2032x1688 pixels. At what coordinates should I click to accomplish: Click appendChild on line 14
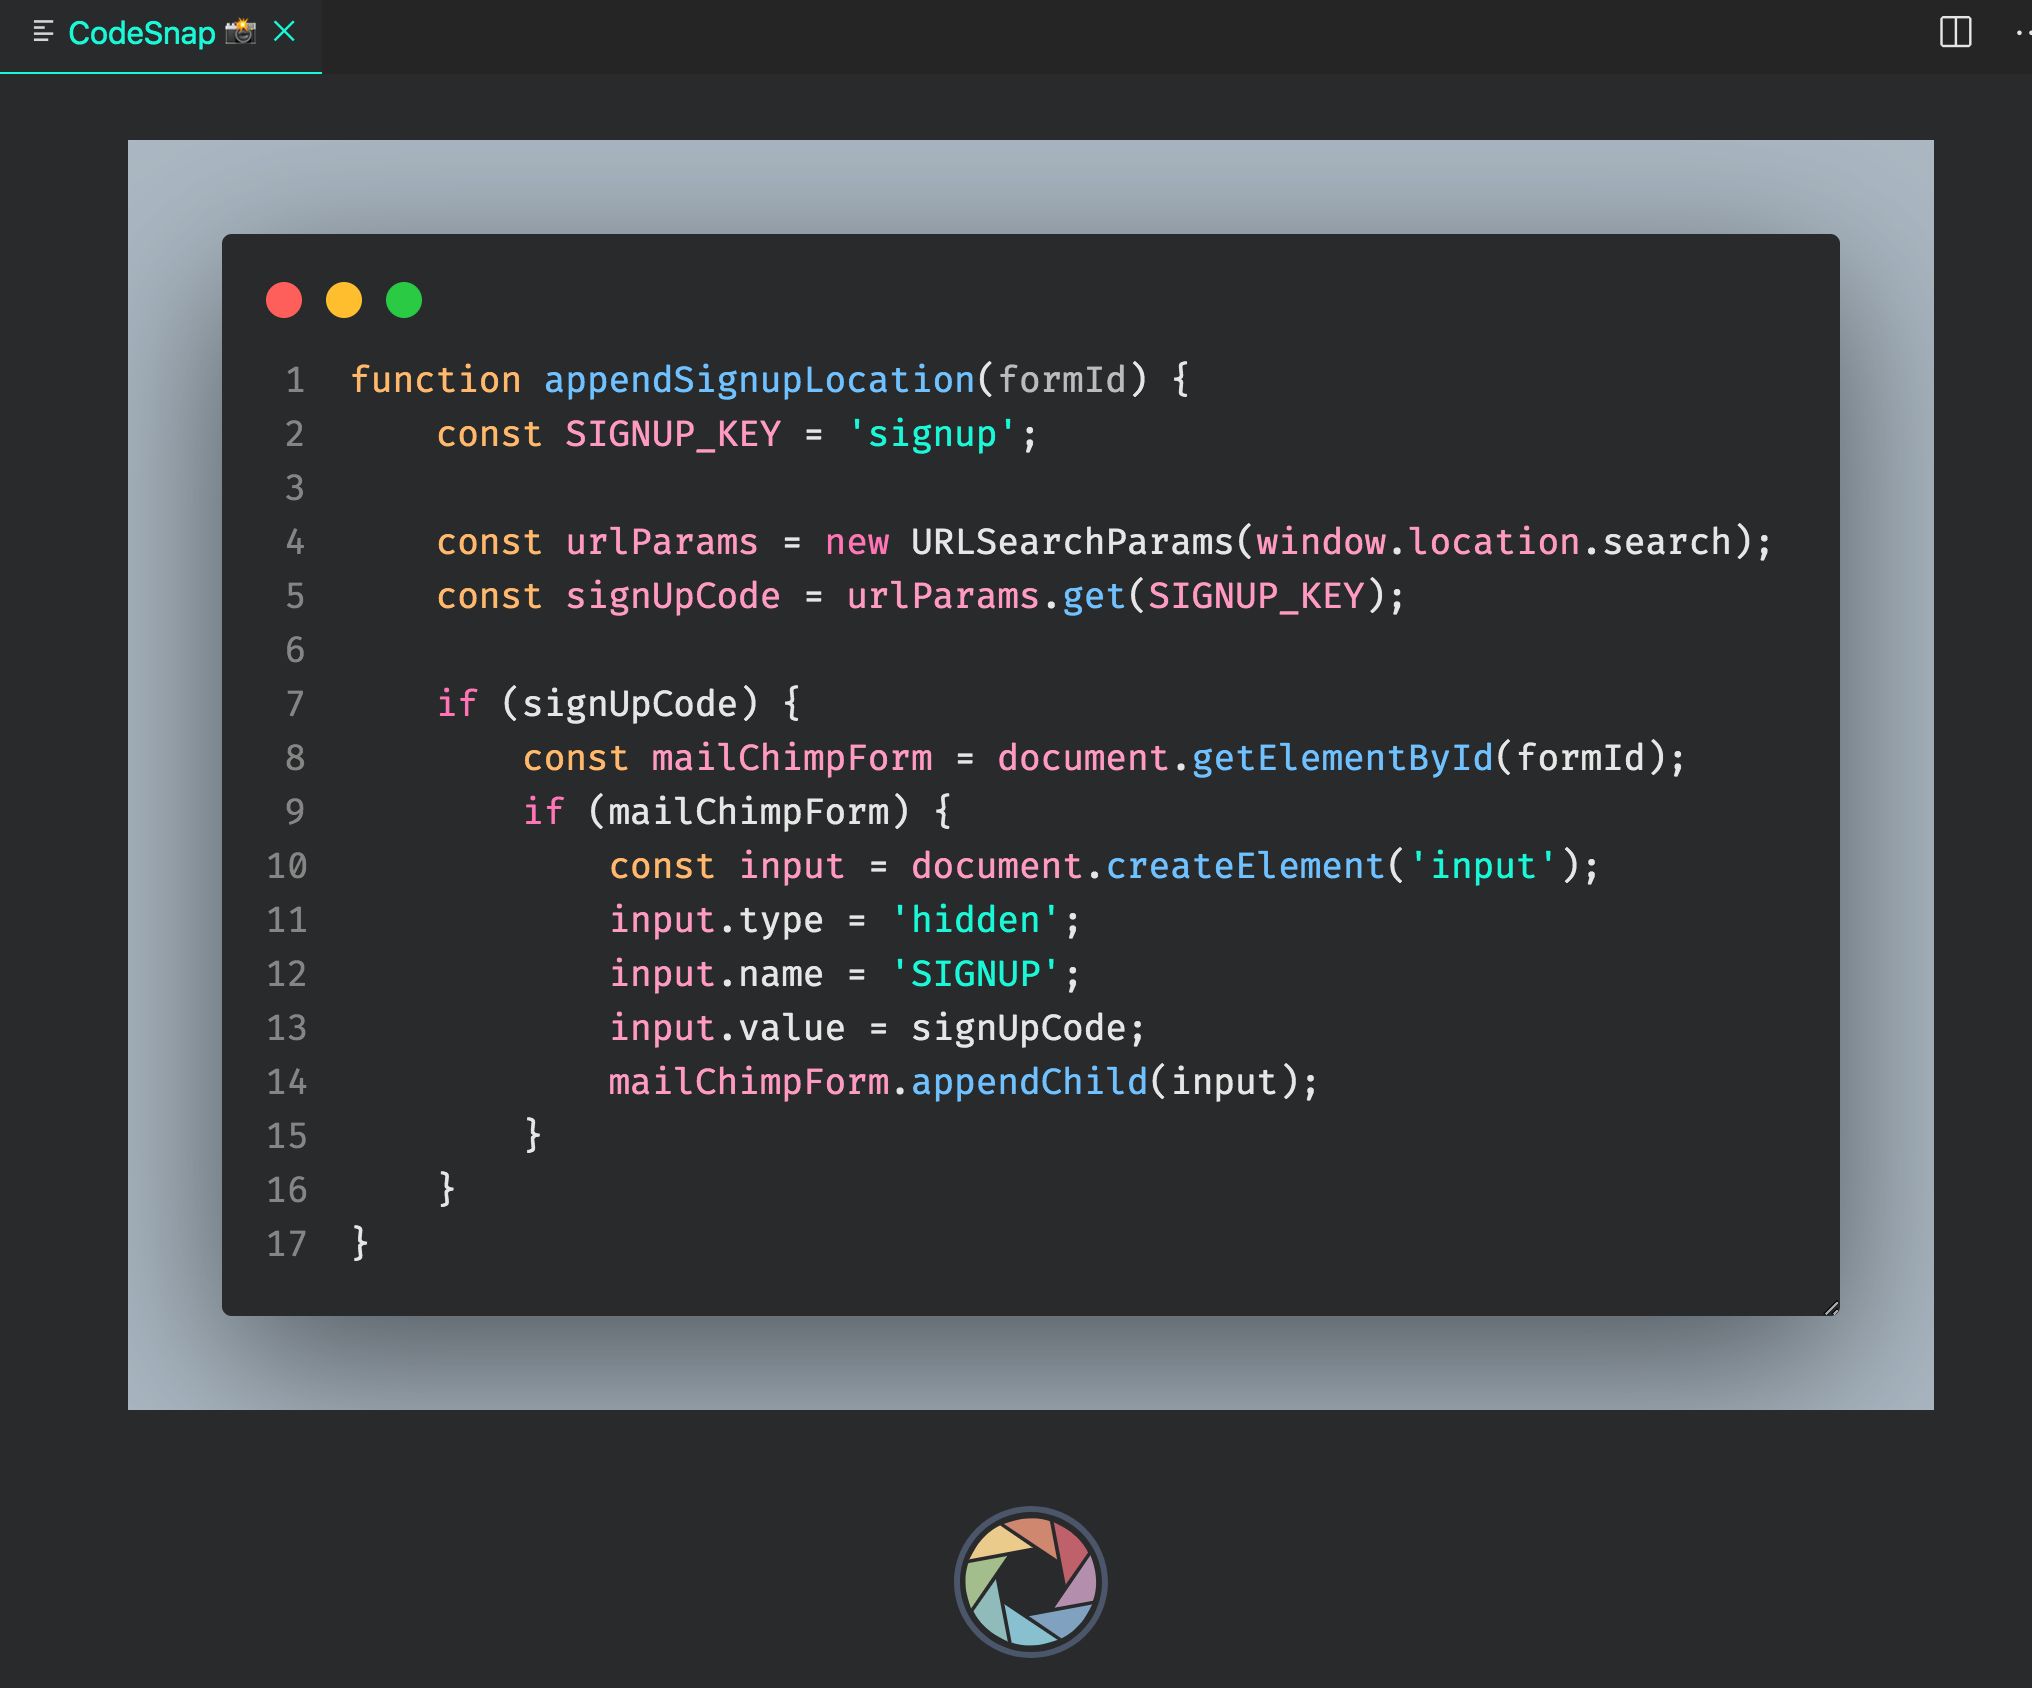point(1030,1081)
